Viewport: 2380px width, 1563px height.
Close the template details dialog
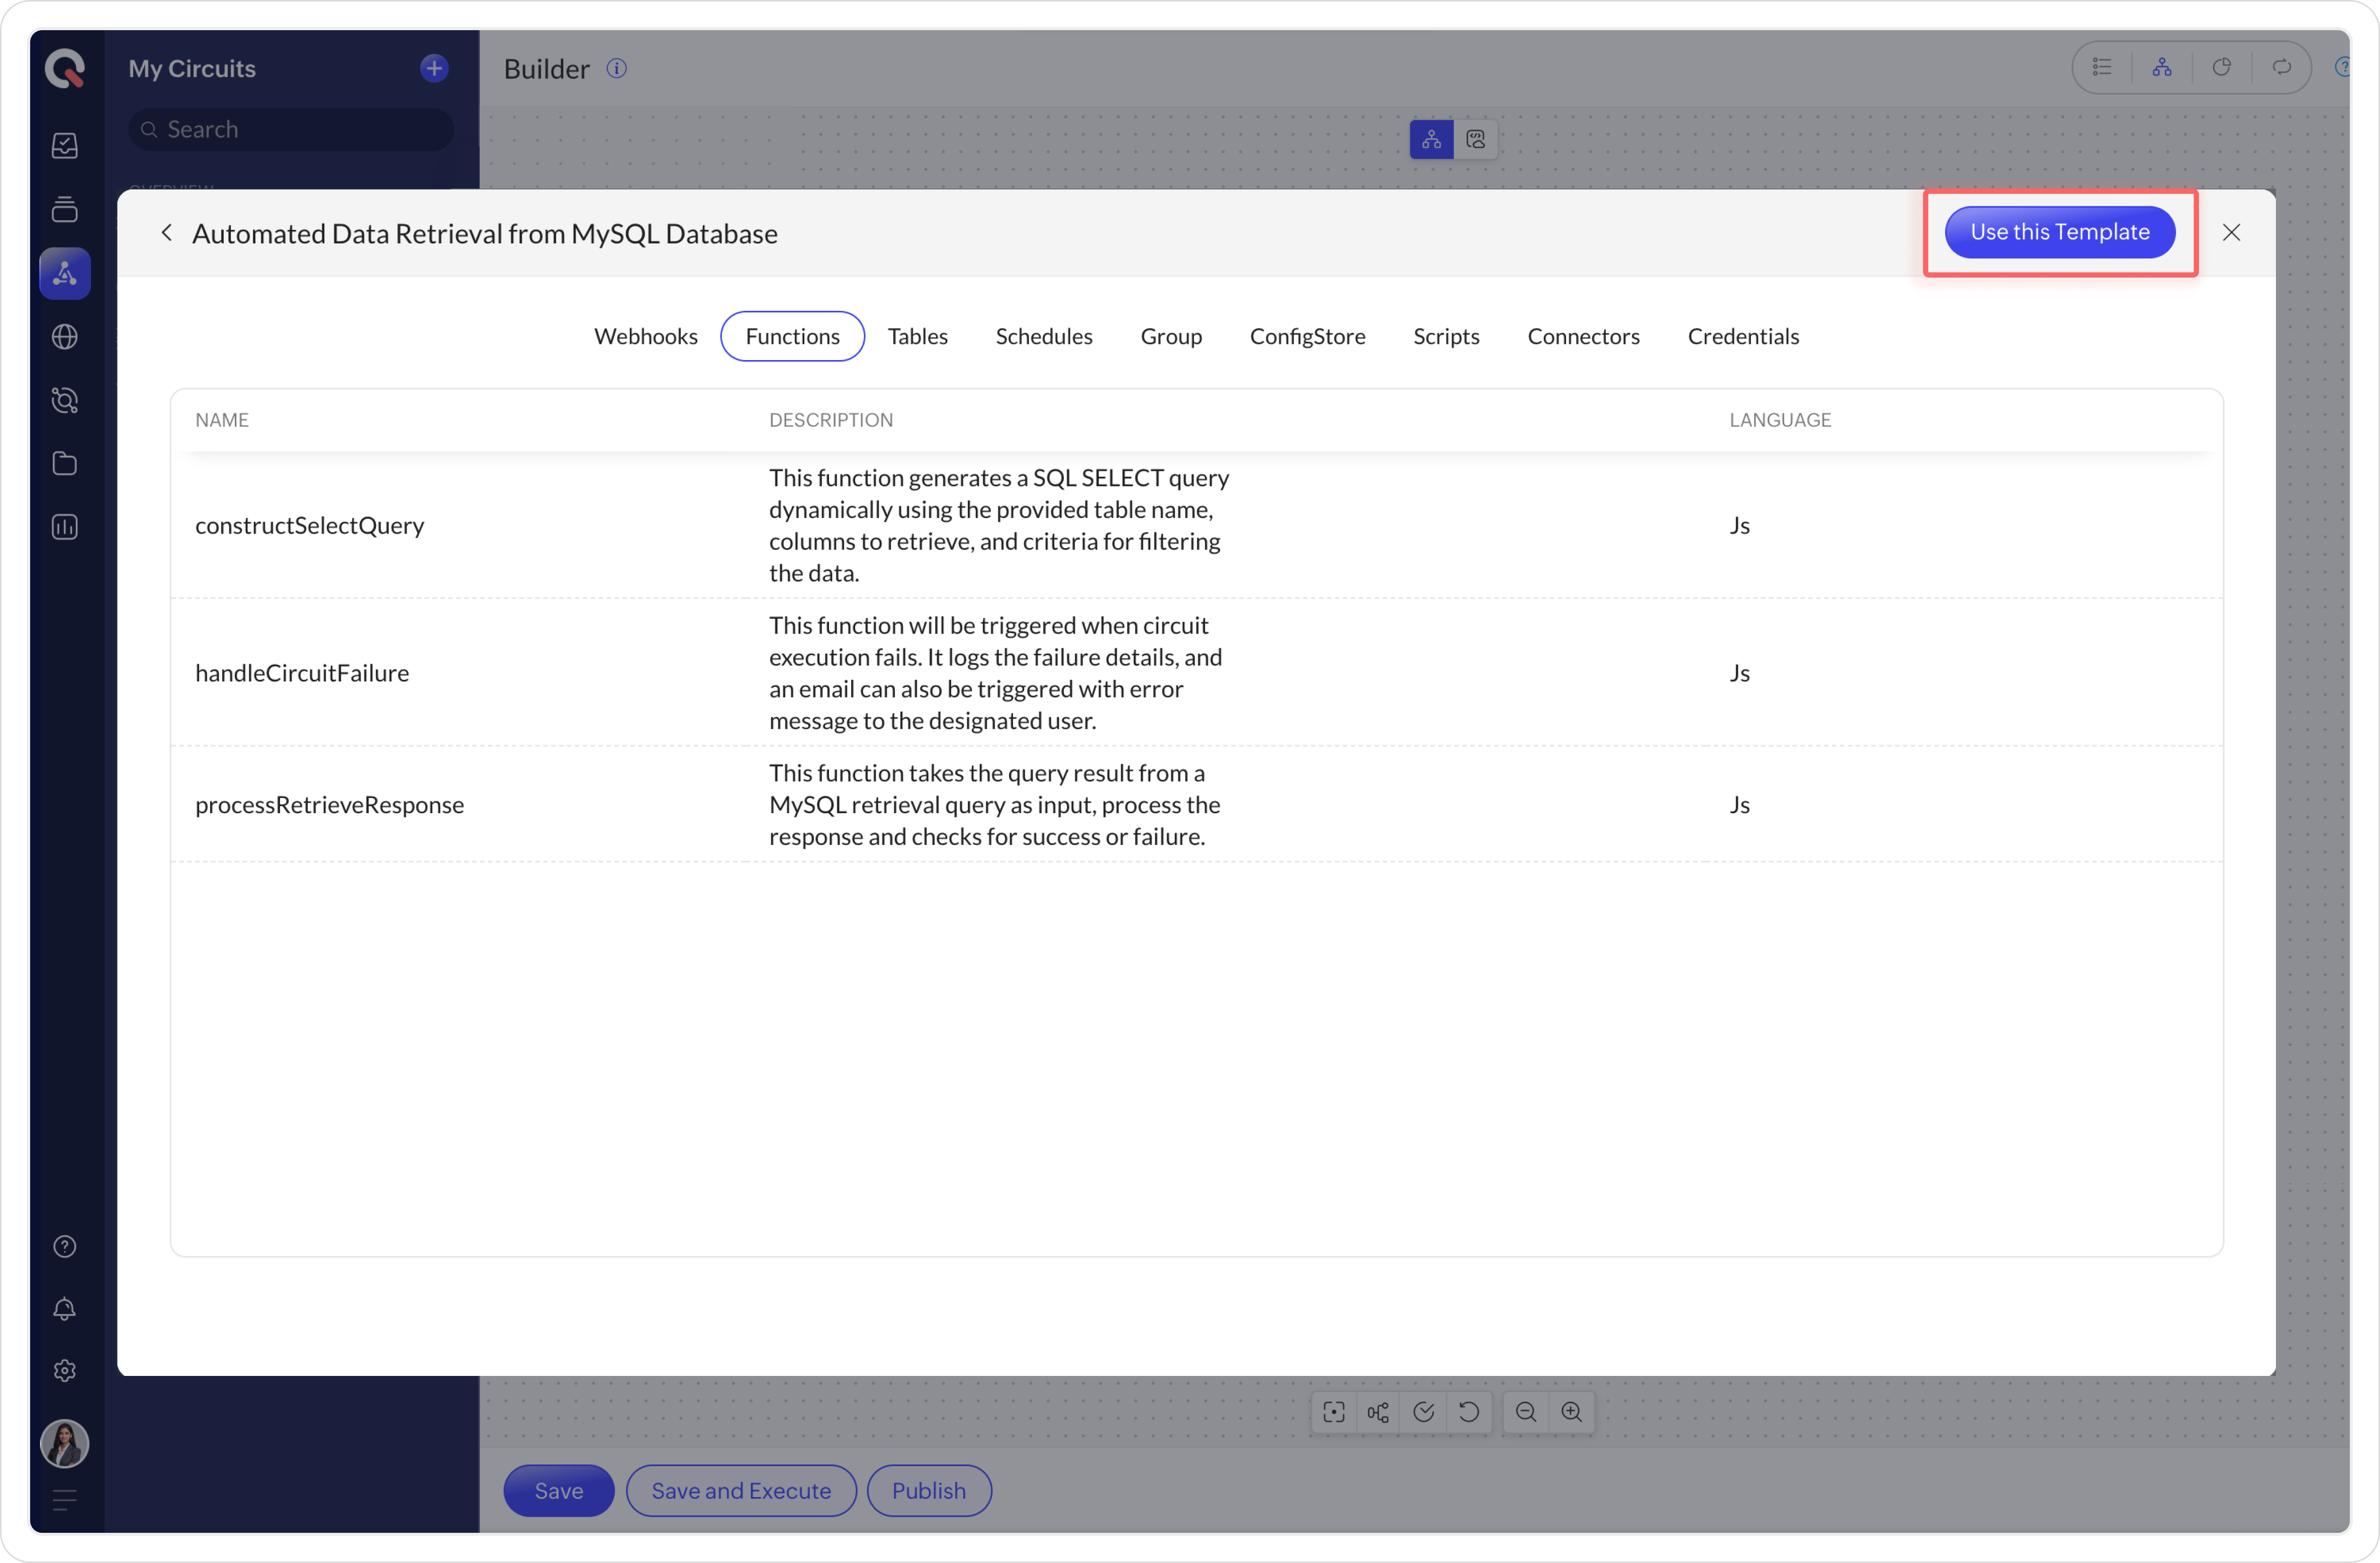tap(2231, 233)
